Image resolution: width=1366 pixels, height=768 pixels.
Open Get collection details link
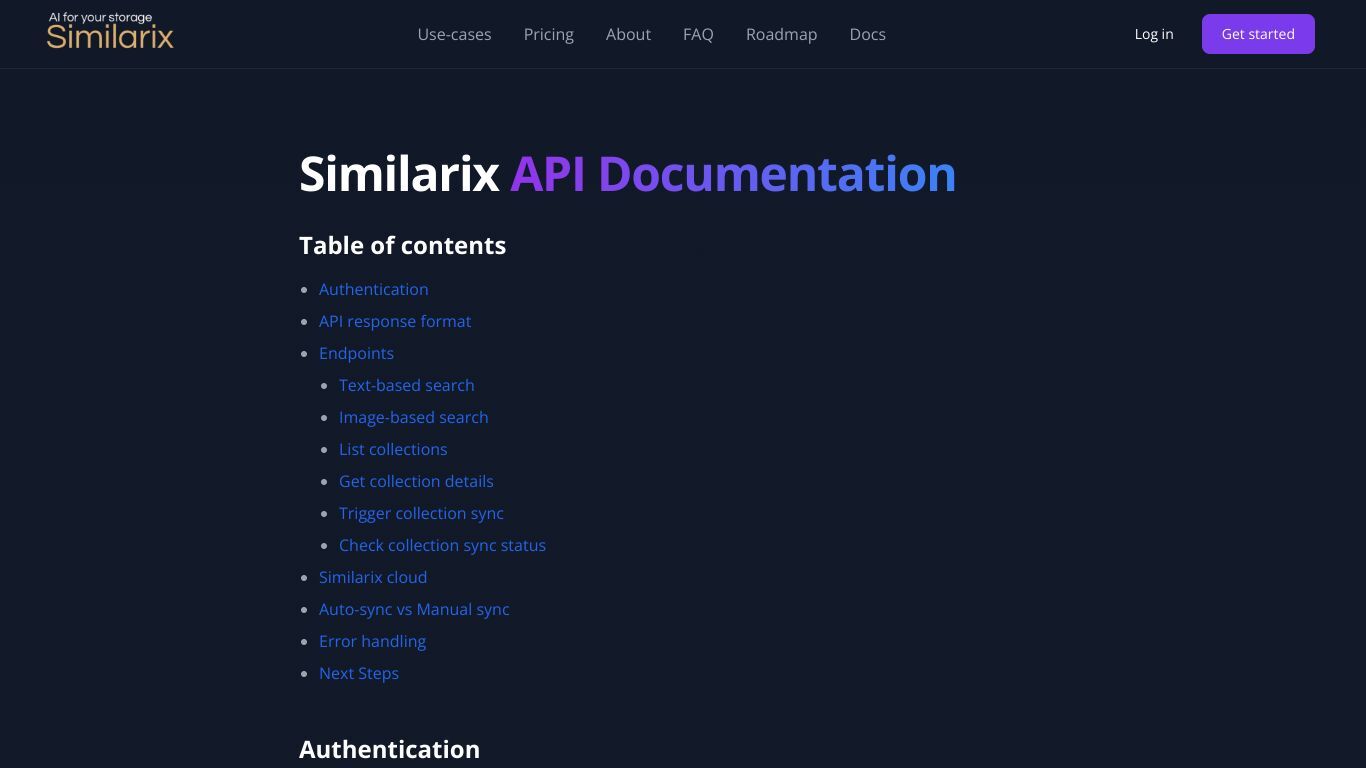tap(416, 481)
